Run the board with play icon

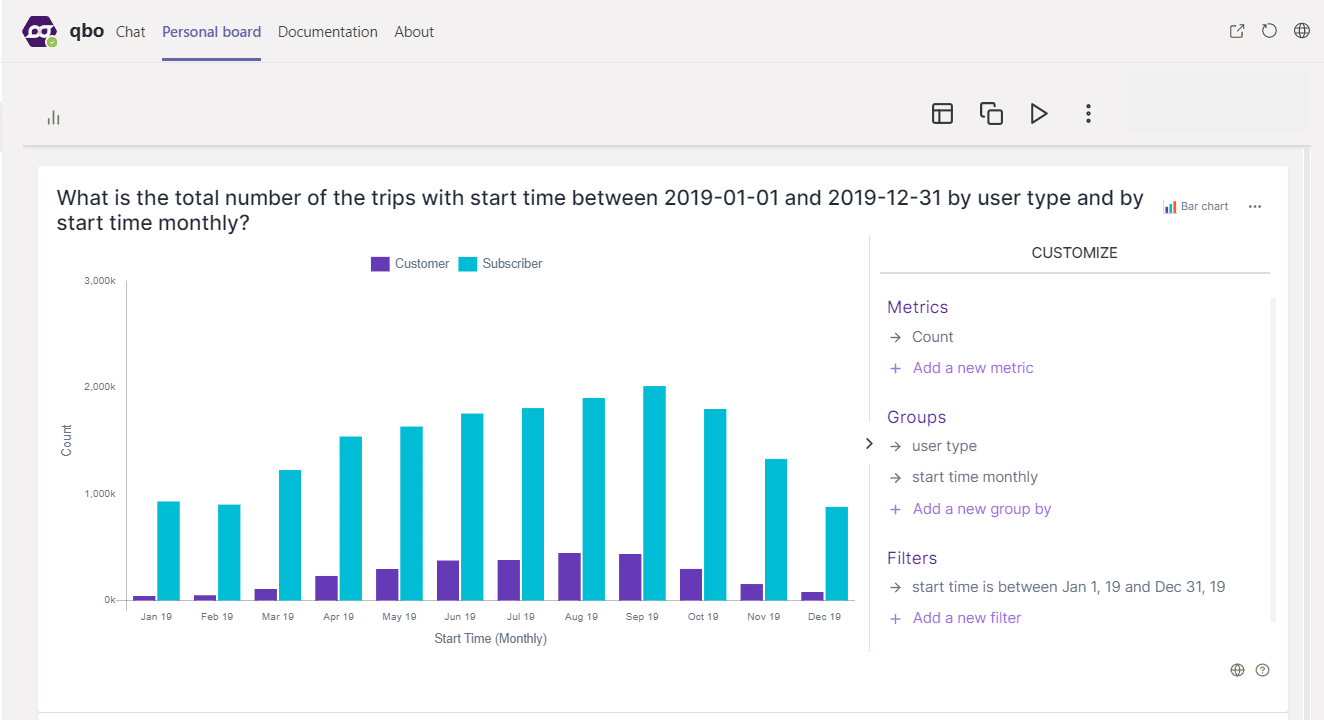1039,113
